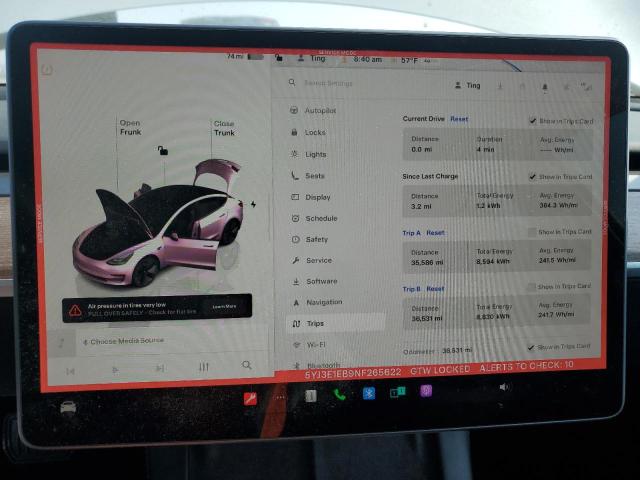640x480 pixels.
Task: Reset the Trip A counter
Action: (435, 233)
